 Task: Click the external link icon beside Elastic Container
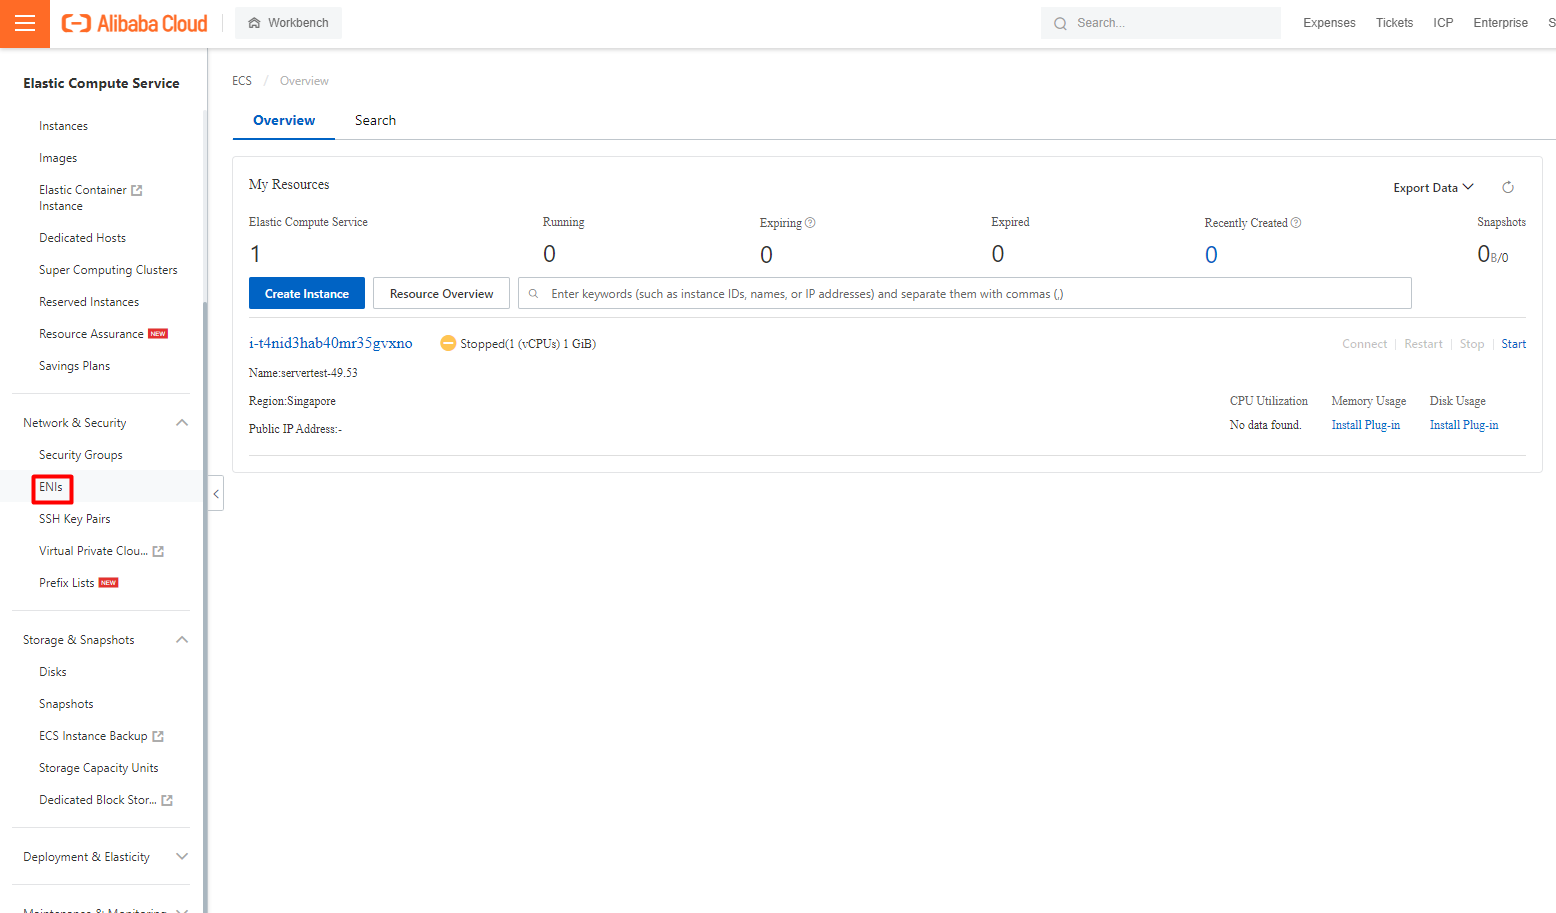coord(137,190)
